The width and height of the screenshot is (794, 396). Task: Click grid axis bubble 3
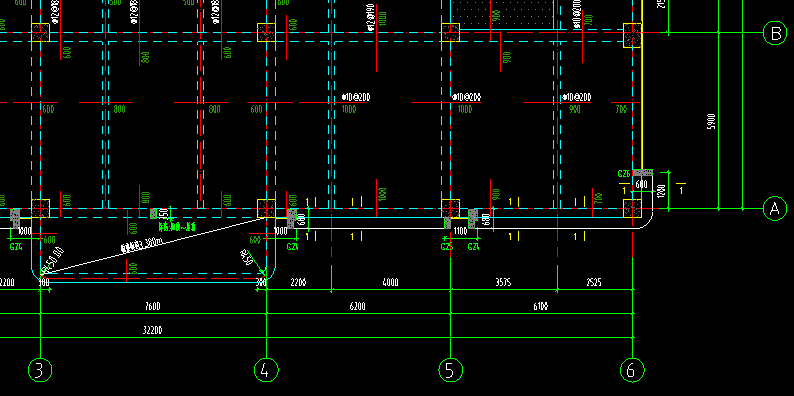pos(40,371)
